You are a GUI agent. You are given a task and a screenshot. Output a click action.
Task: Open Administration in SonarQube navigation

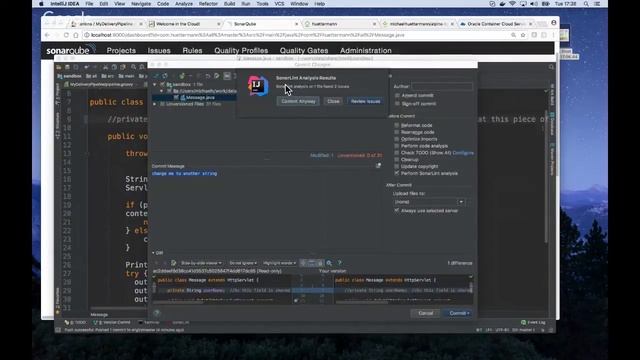tap(366, 51)
